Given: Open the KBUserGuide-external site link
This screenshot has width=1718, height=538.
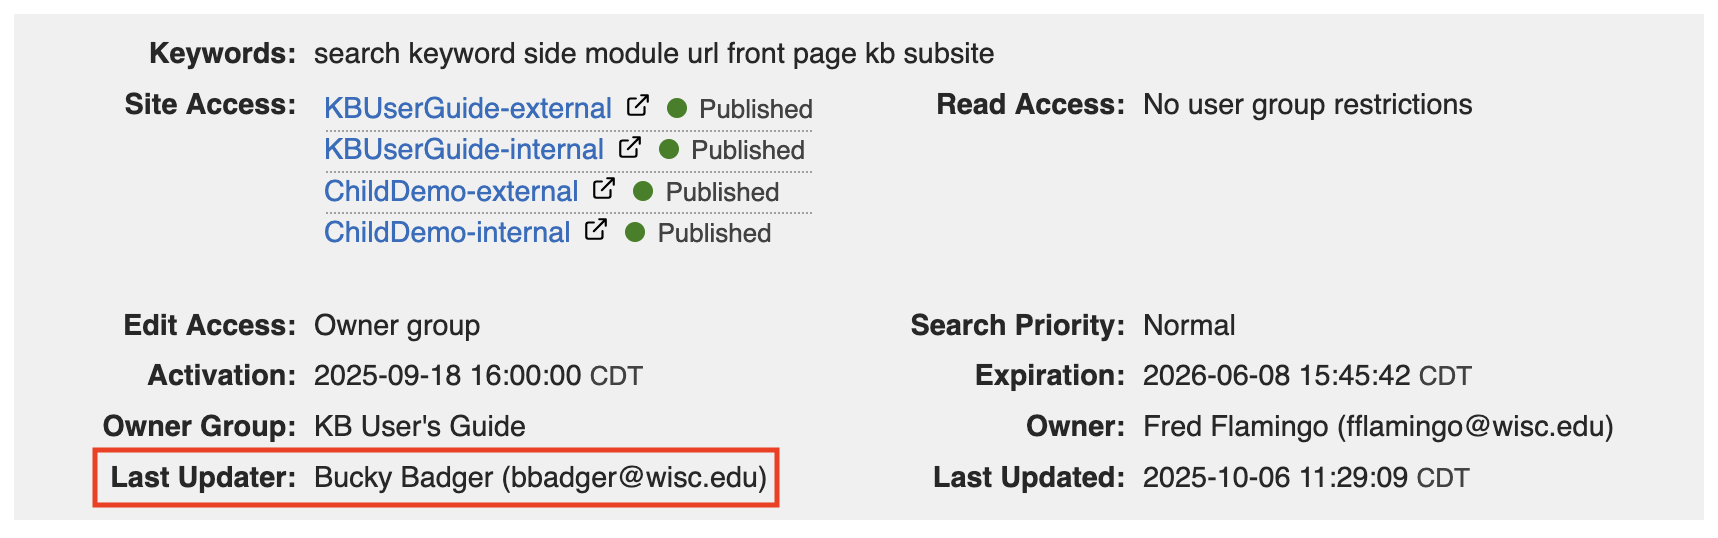Looking at the screenshot, I should [x=467, y=108].
